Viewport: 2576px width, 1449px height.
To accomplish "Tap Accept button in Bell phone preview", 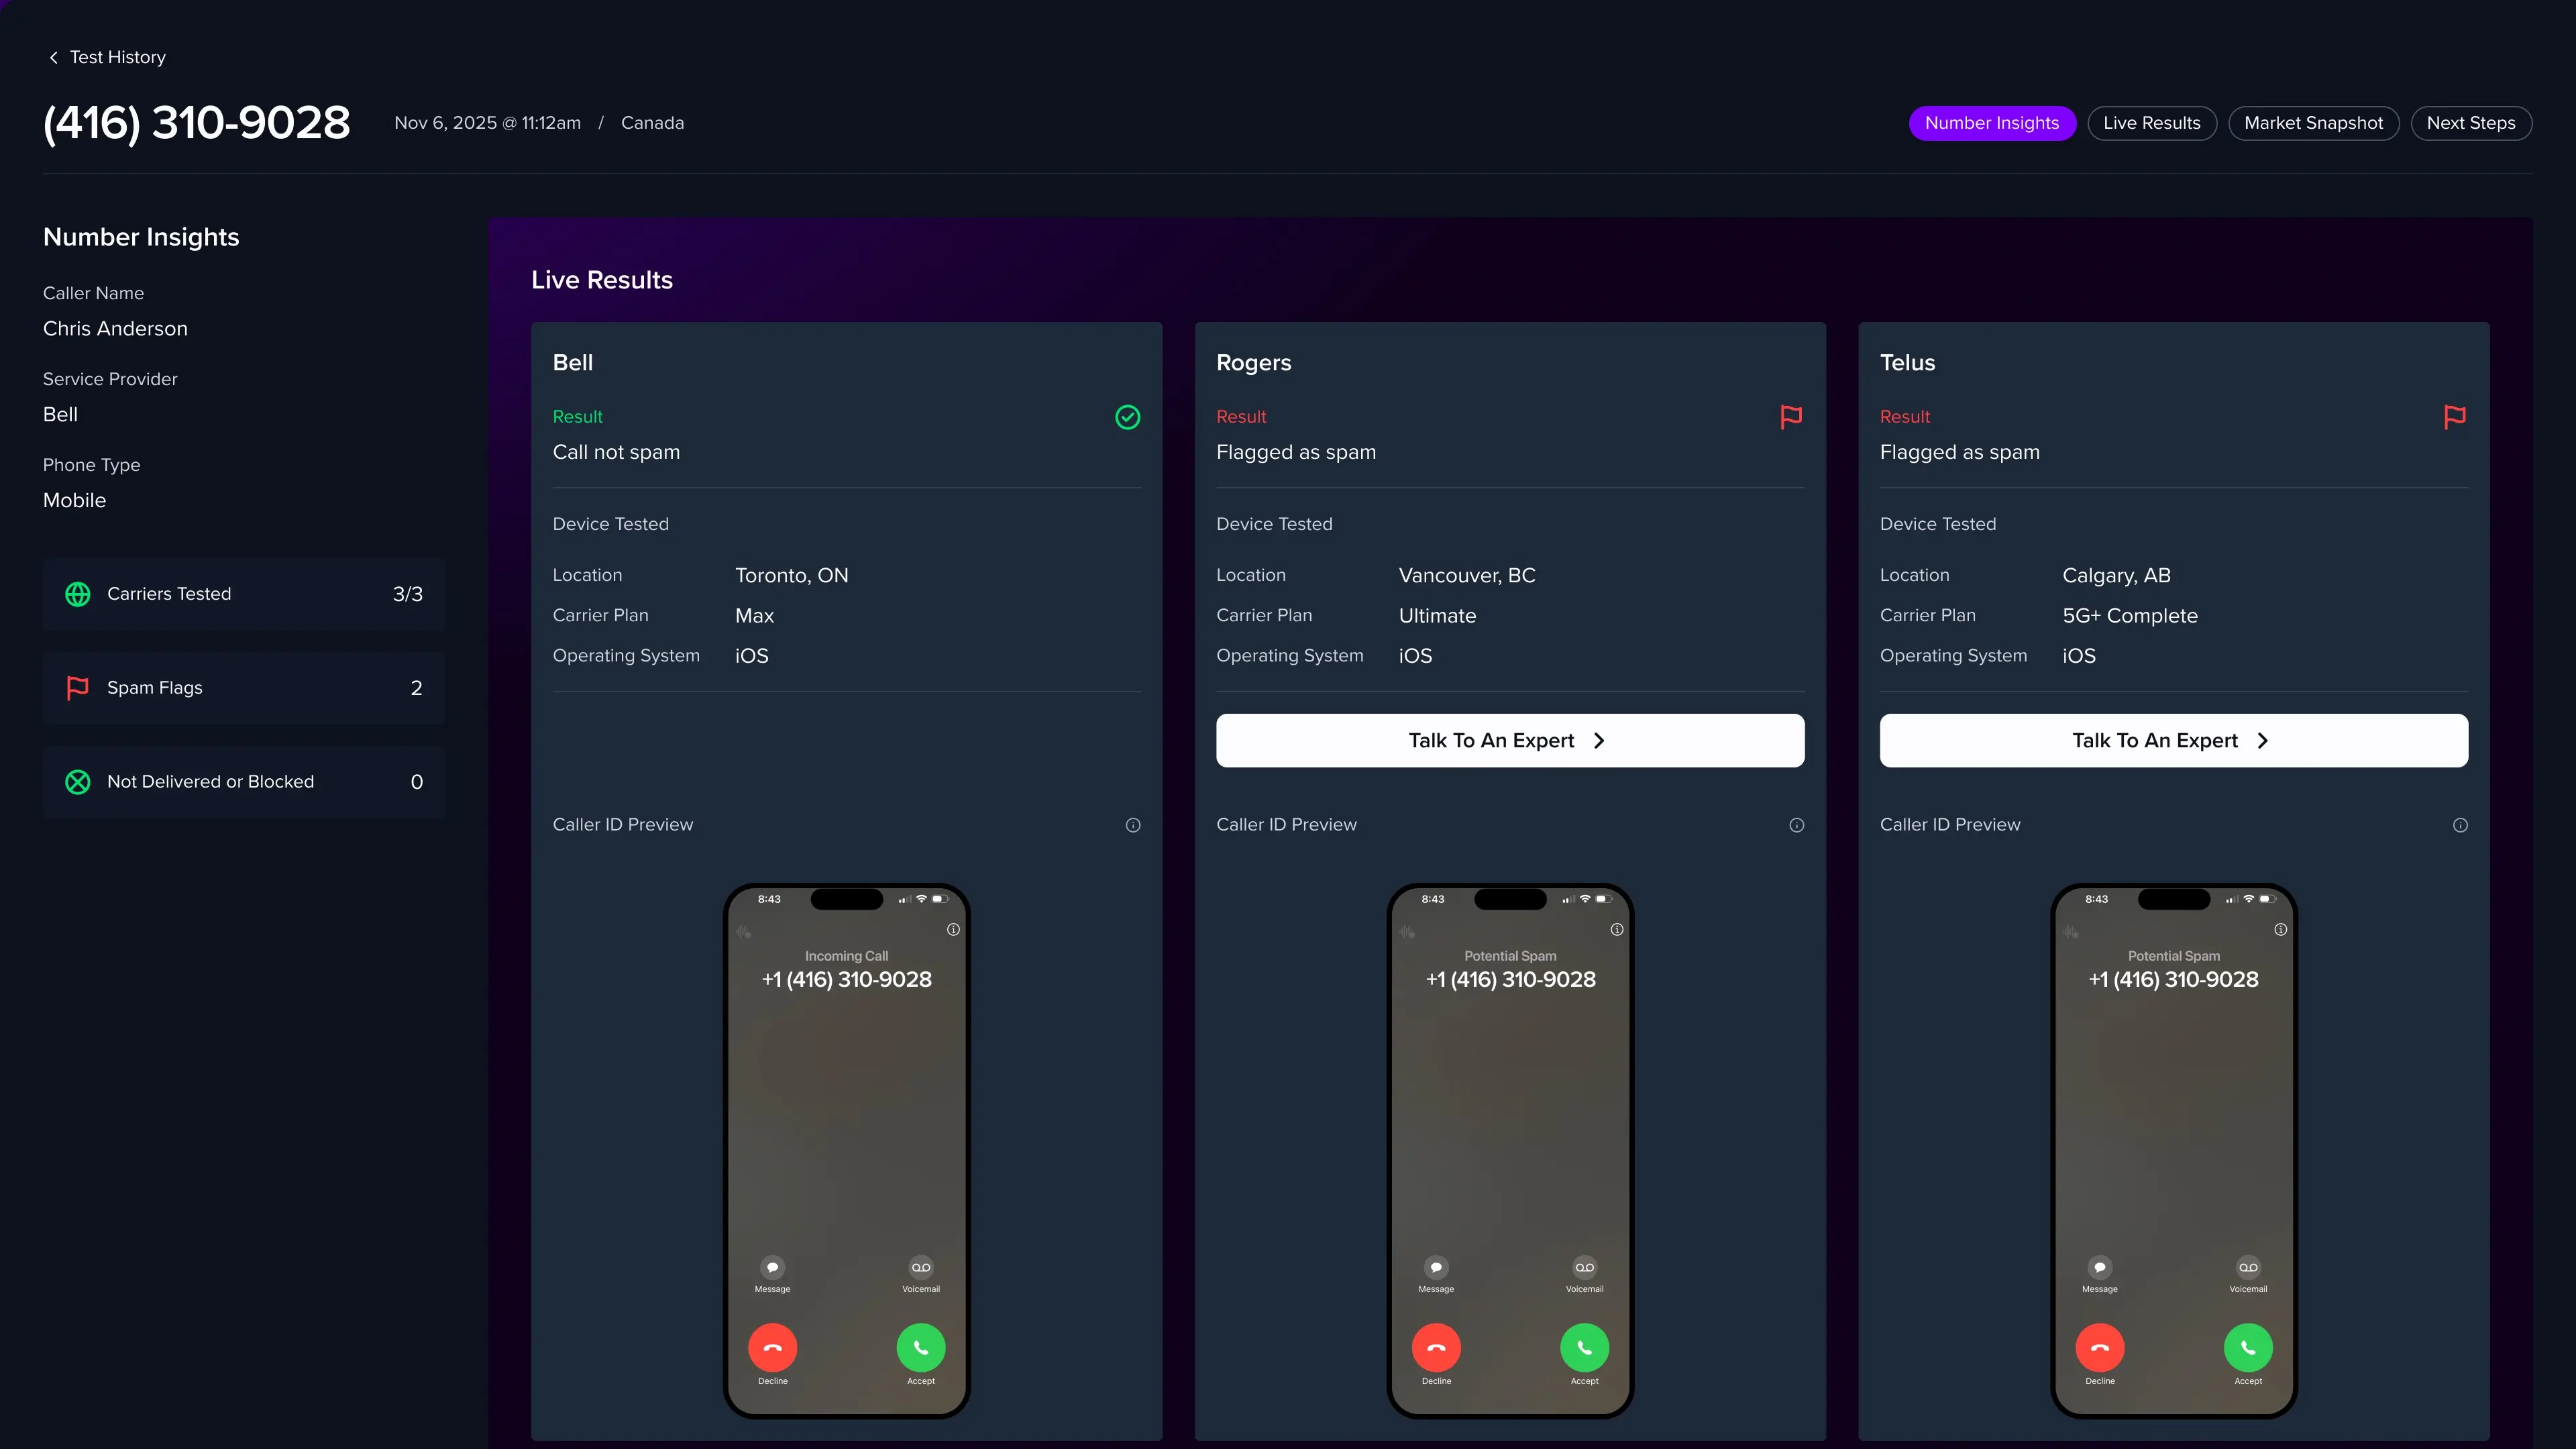I will pos(921,1348).
